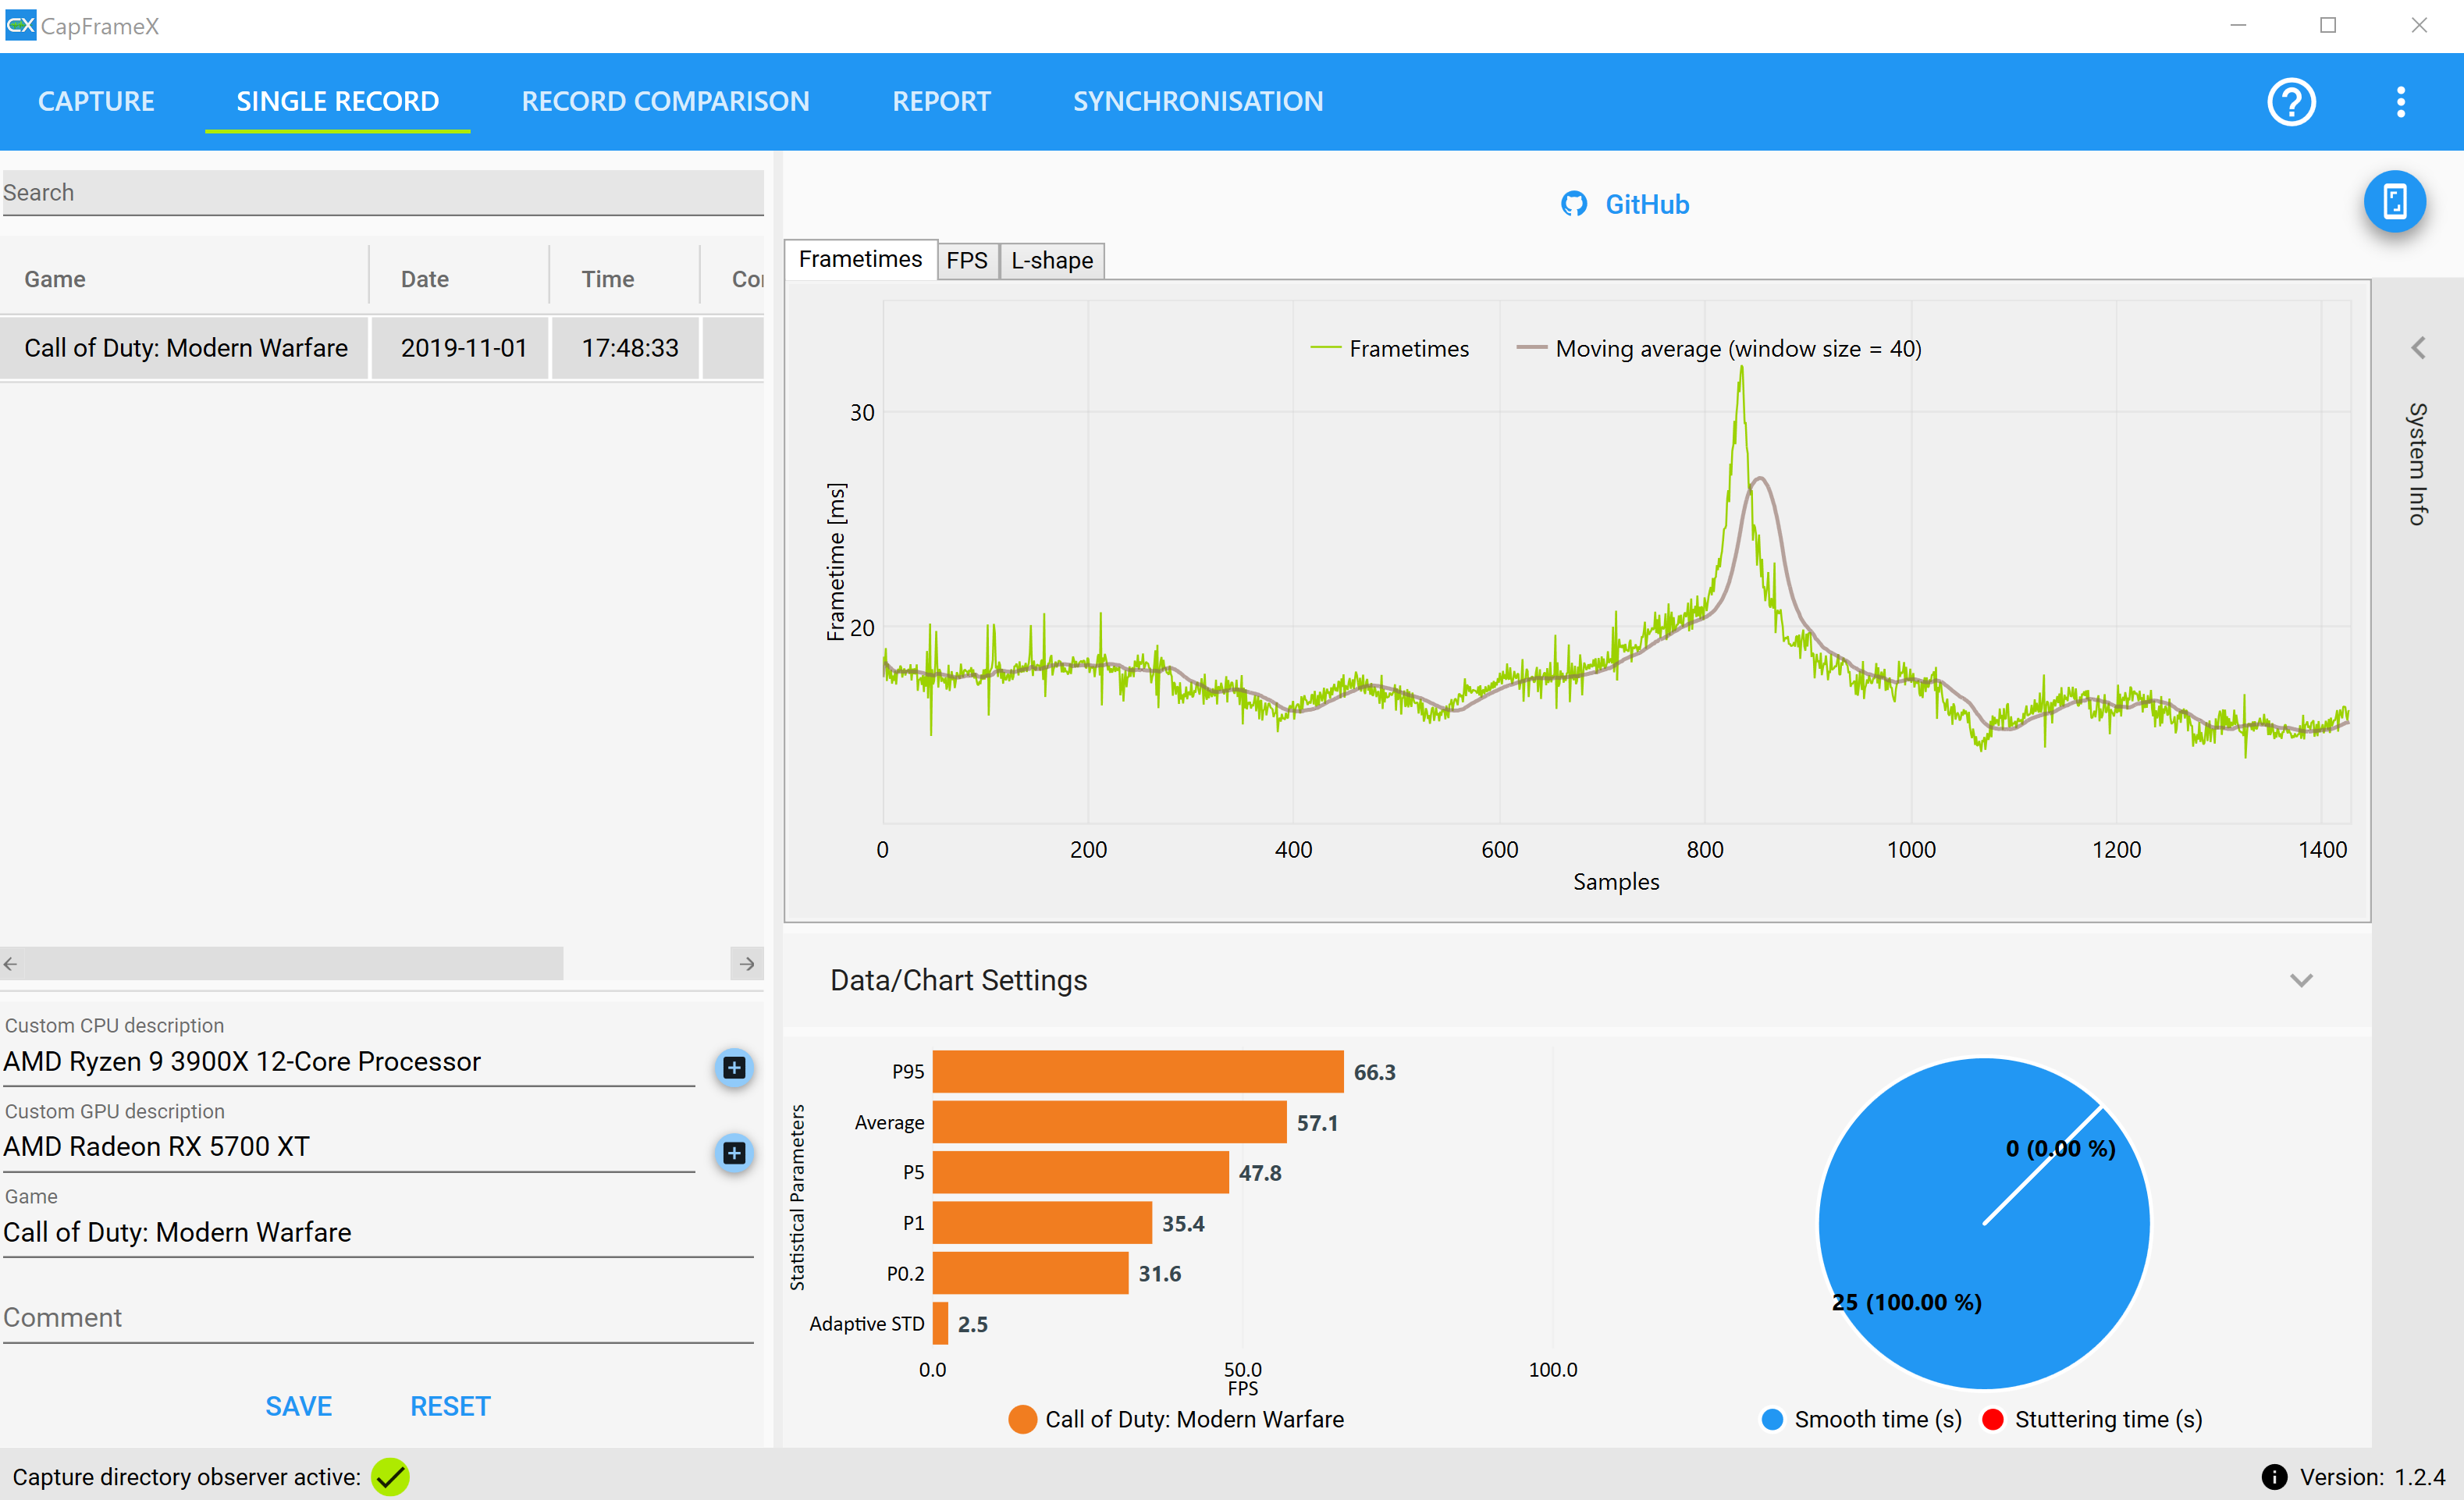The width and height of the screenshot is (2464, 1500).
Task: Toggle the Moving average legend series
Action: [x=1720, y=349]
